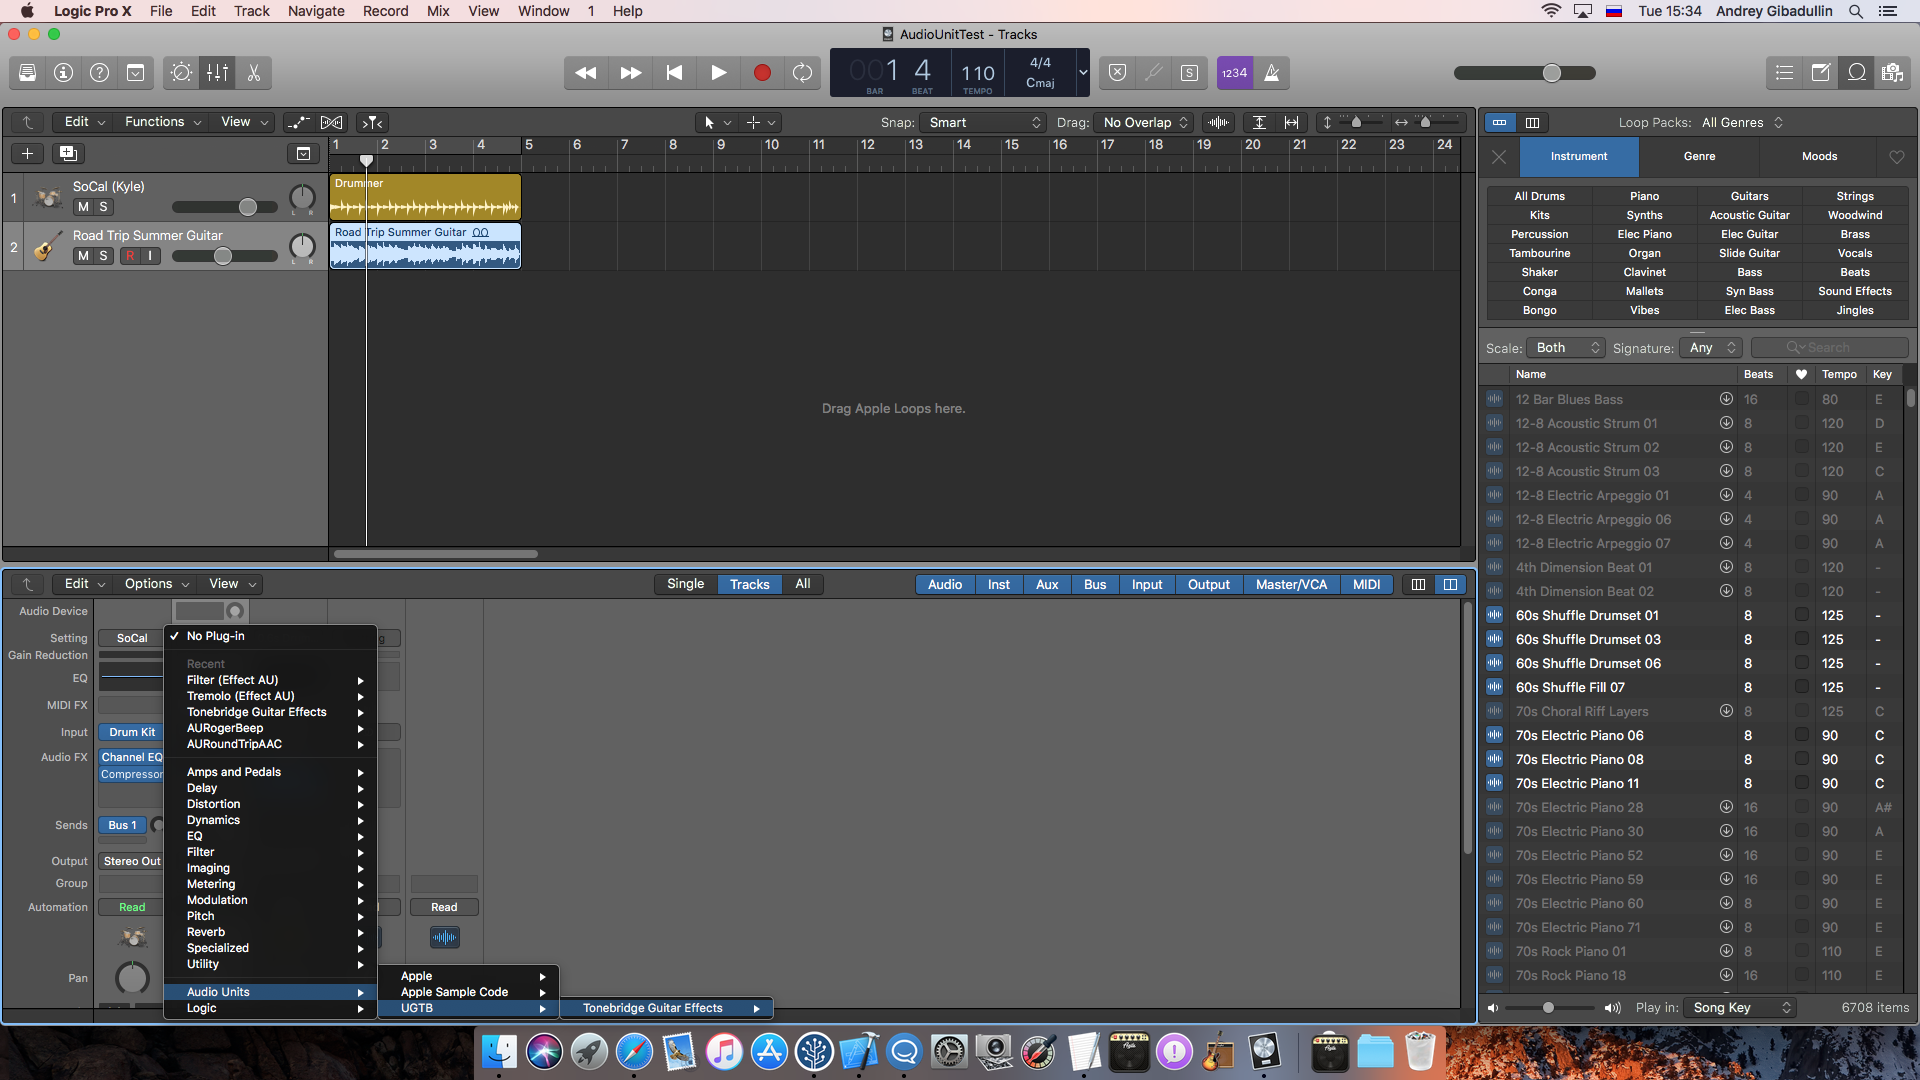Toggle the Loop Browser icon
The image size is (1920, 1080).
1857,73
